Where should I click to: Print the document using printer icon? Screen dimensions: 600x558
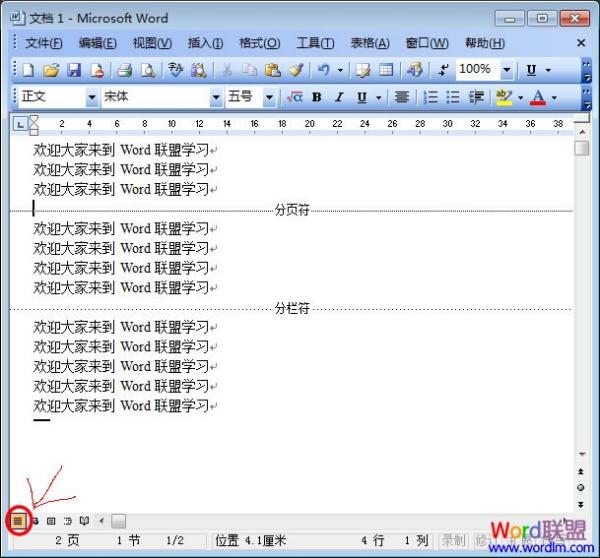124,70
